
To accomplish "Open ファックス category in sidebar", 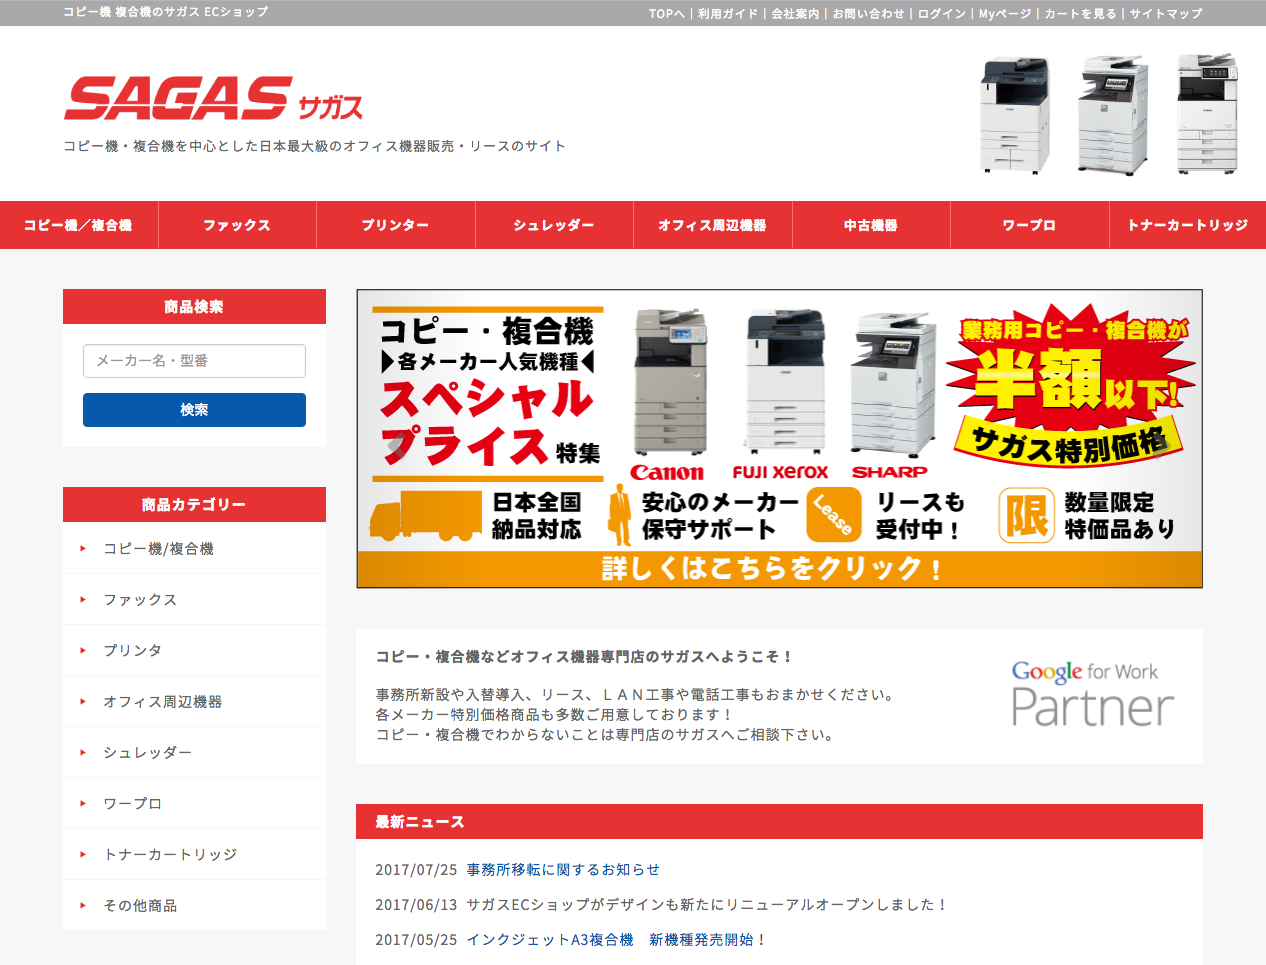I will pos(194,599).
